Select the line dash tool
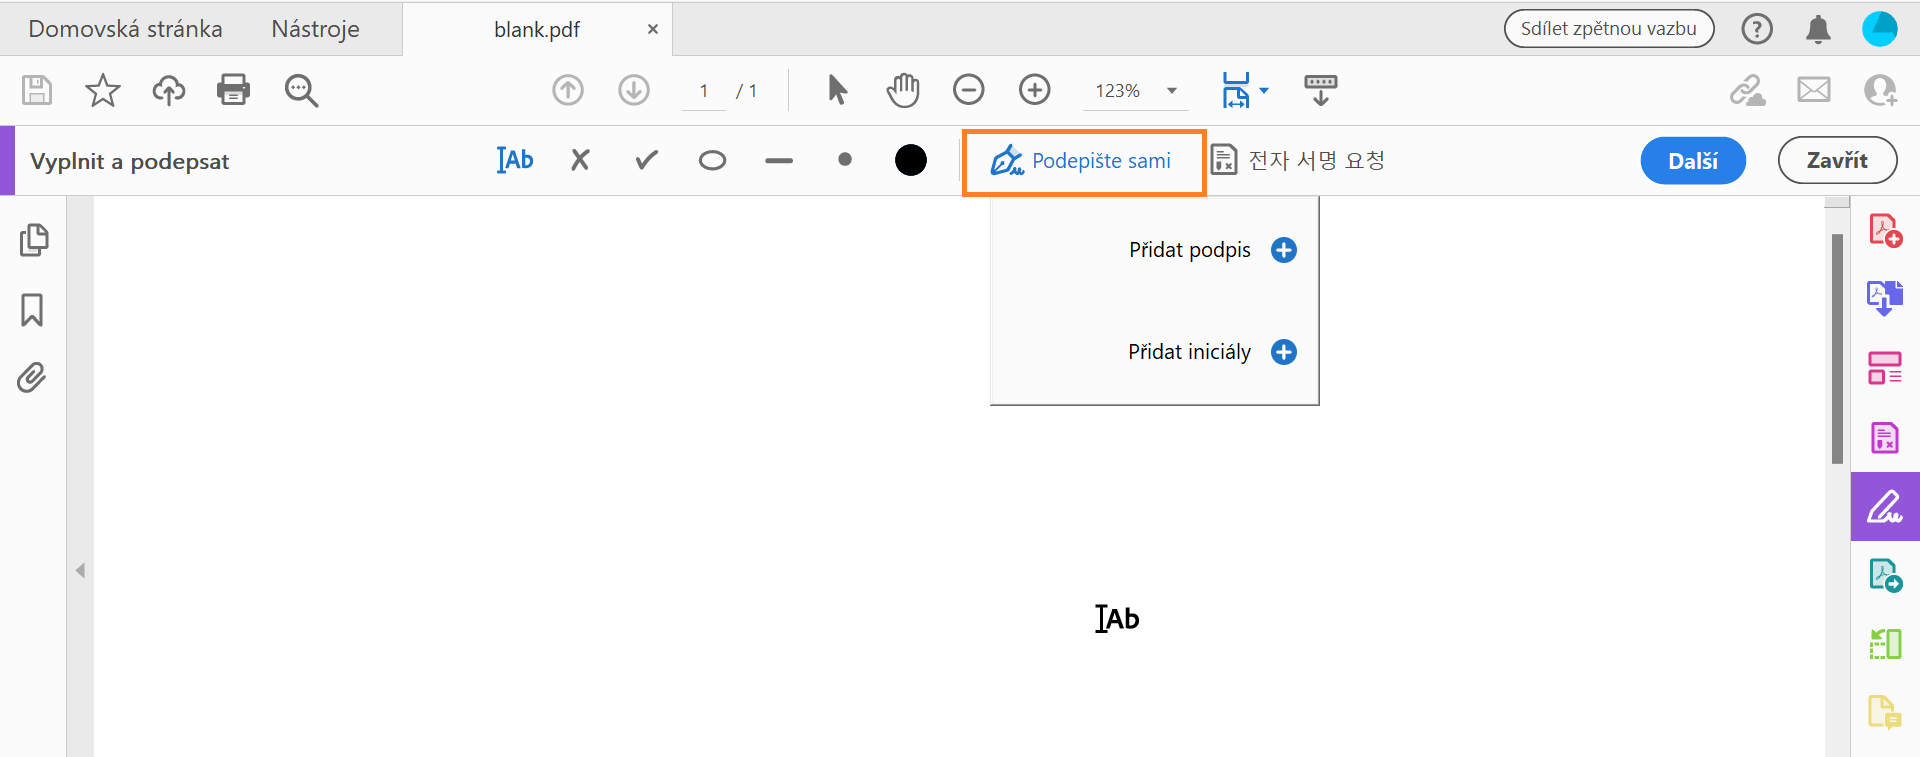1920x757 pixels. point(779,160)
